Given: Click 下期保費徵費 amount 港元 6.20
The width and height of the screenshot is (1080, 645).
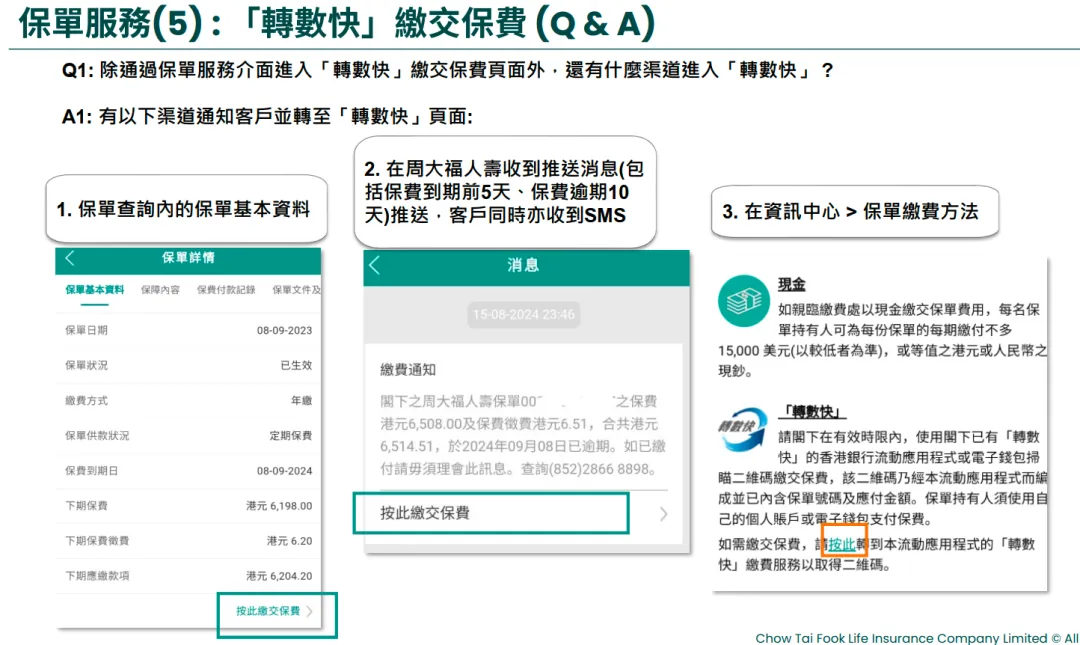Looking at the screenshot, I should (x=289, y=541).
